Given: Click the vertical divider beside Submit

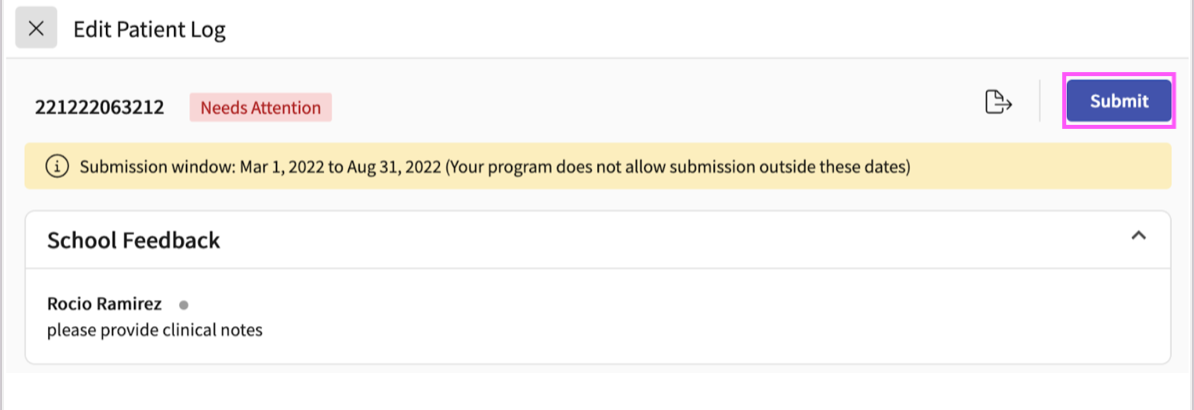Looking at the screenshot, I should (1039, 101).
